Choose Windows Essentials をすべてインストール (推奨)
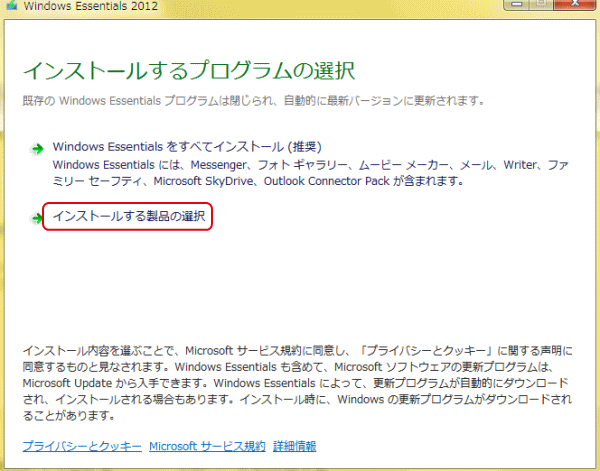The width and height of the screenshot is (600, 471). coord(187,147)
